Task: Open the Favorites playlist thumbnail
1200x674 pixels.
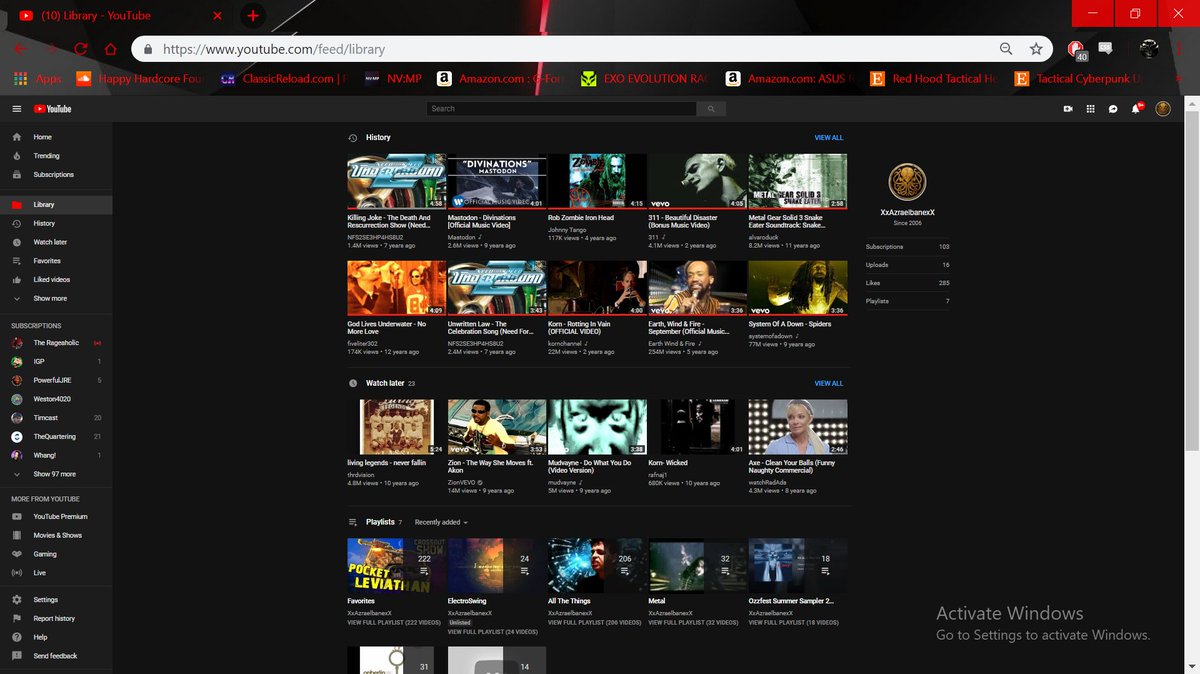Action: (x=396, y=565)
